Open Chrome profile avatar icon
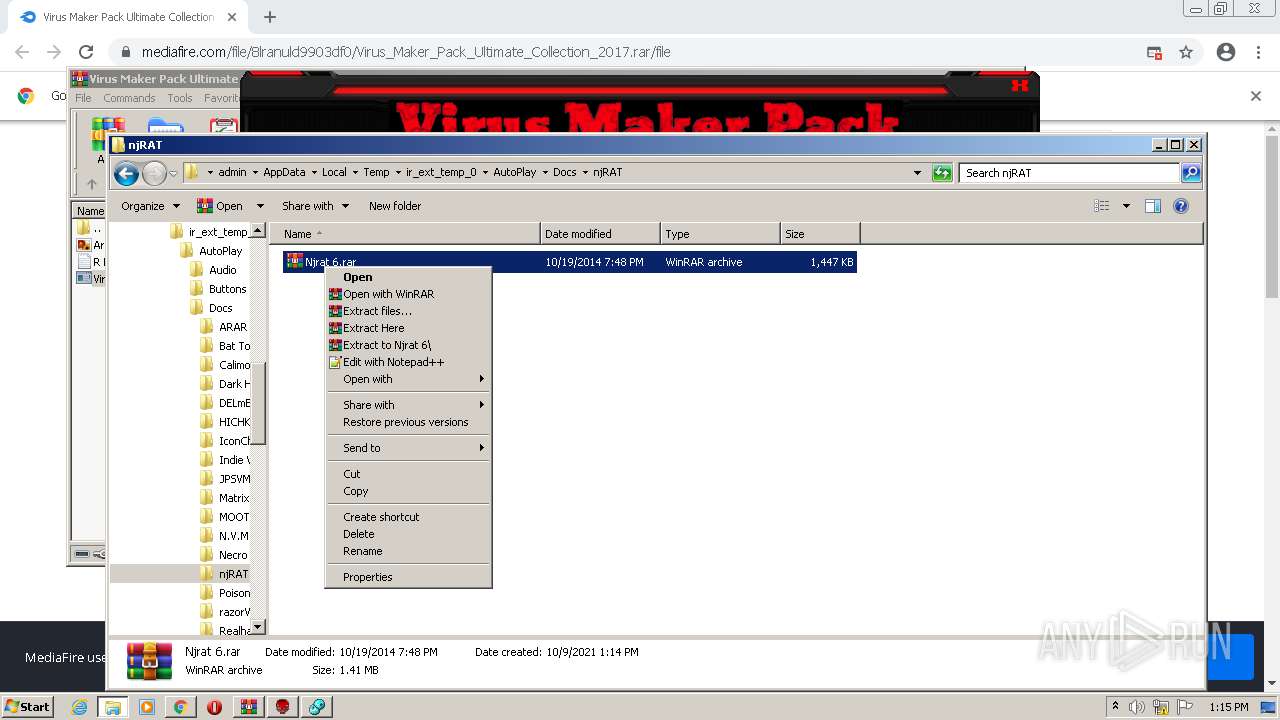Viewport: 1280px width, 720px height. click(1226, 52)
